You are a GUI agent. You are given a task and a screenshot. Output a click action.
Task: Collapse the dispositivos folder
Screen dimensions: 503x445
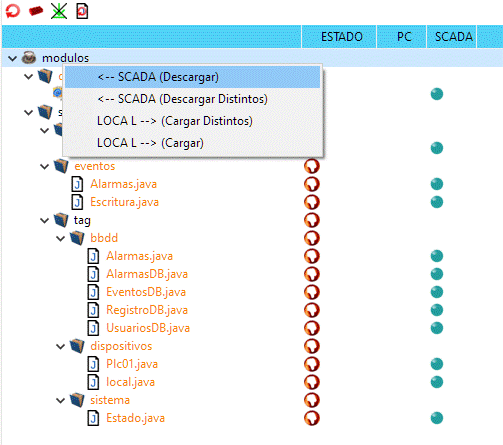click(x=60, y=346)
